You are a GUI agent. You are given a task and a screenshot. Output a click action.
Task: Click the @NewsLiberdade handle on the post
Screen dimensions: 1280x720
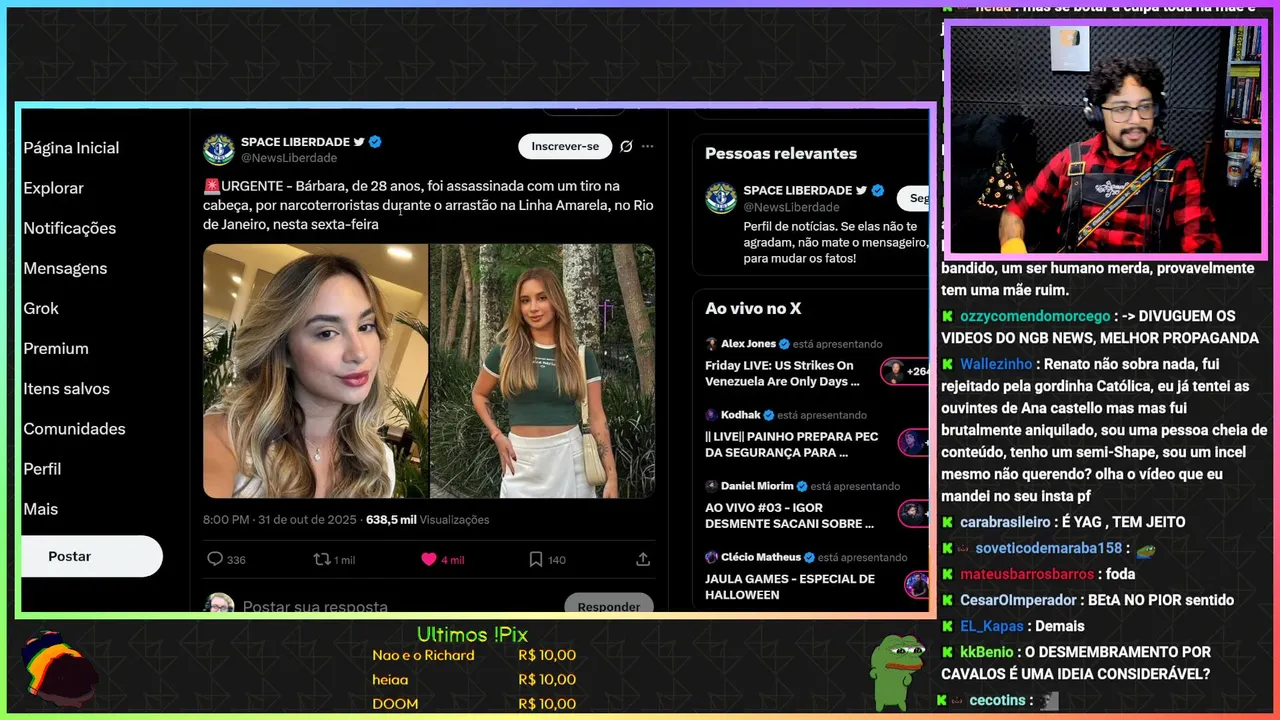coord(289,158)
